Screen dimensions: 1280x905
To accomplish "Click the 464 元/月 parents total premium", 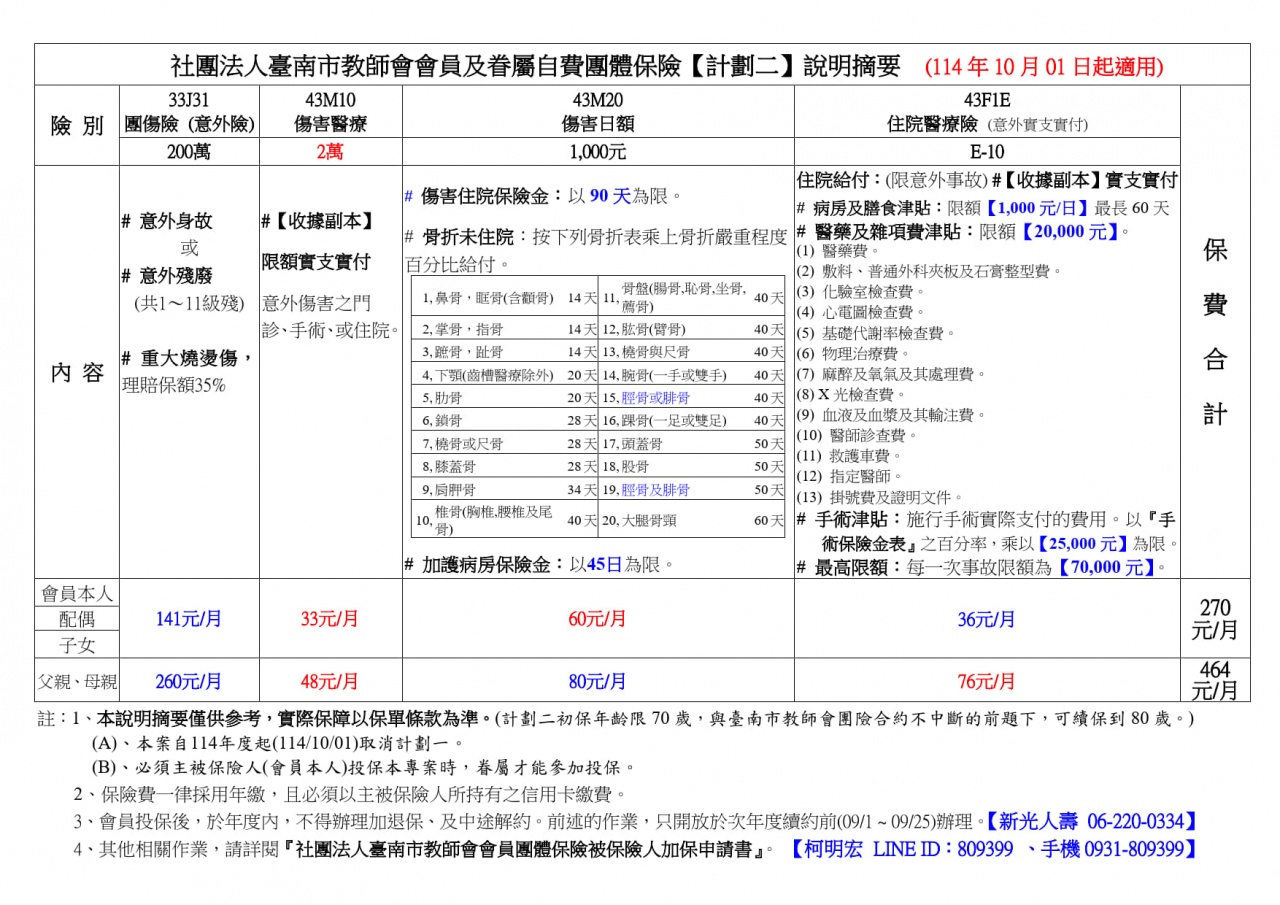I will [1214, 680].
